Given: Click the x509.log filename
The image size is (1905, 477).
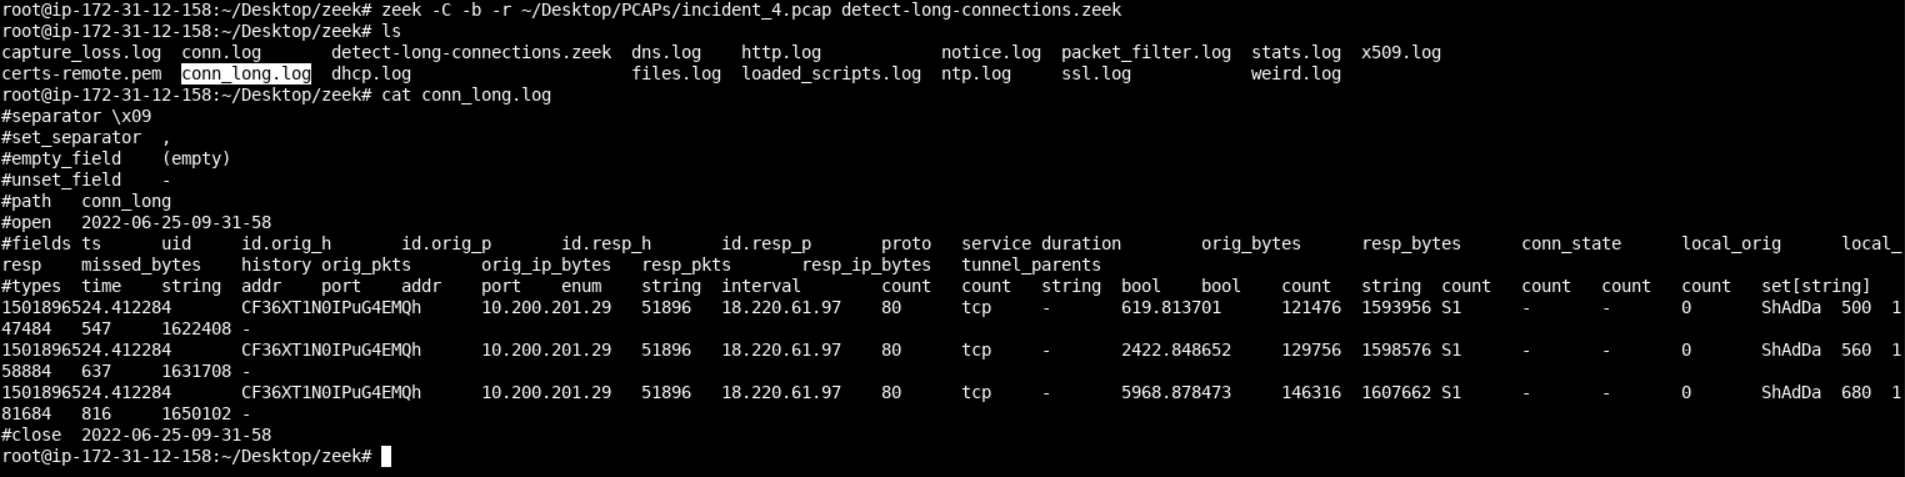Looking at the screenshot, I should (x=1401, y=52).
